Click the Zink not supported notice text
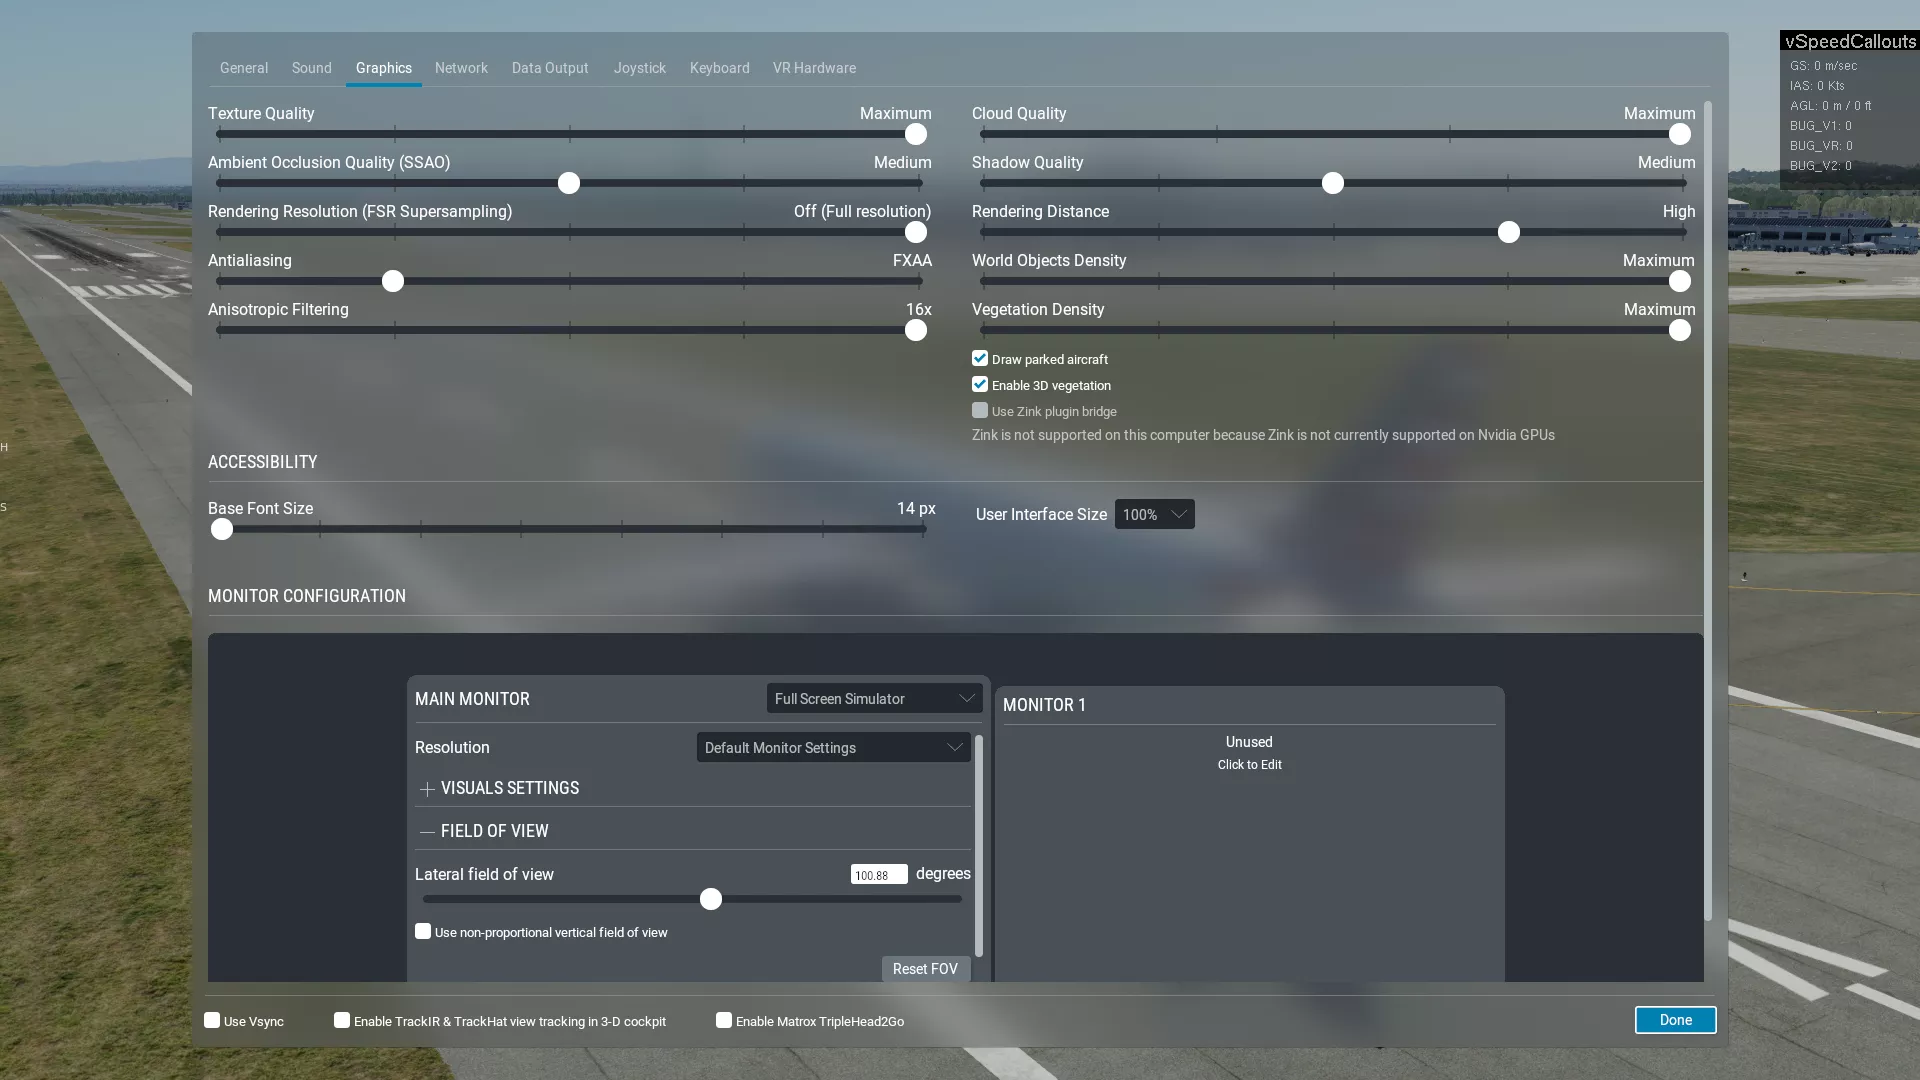The height and width of the screenshot is (1080, 1920). (1263, 435)
